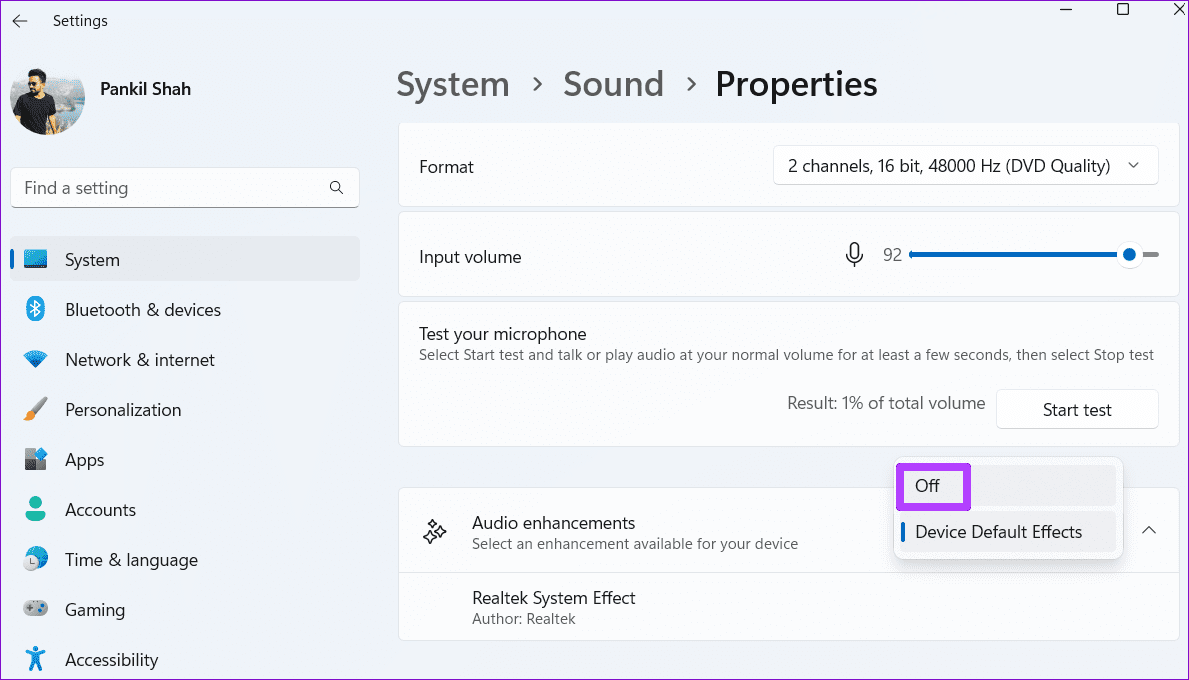The image size is (1189, 680).
Task: Select Sound in the breadcrumb
Action: pos(613,84)
